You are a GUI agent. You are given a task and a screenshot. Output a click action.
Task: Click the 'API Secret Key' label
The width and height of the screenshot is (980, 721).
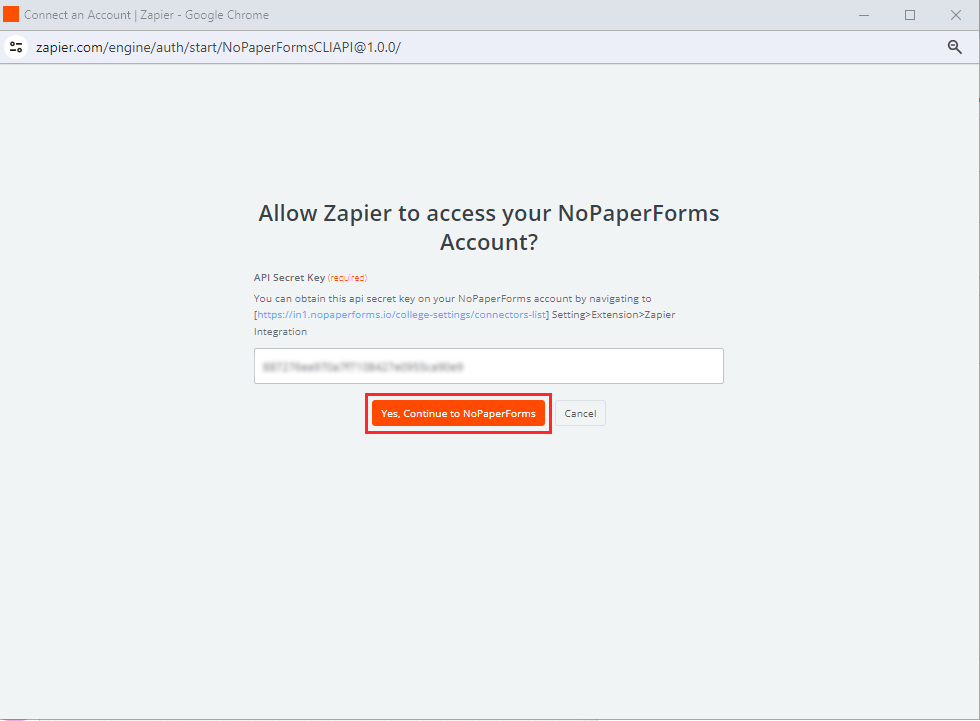[289, 277]
